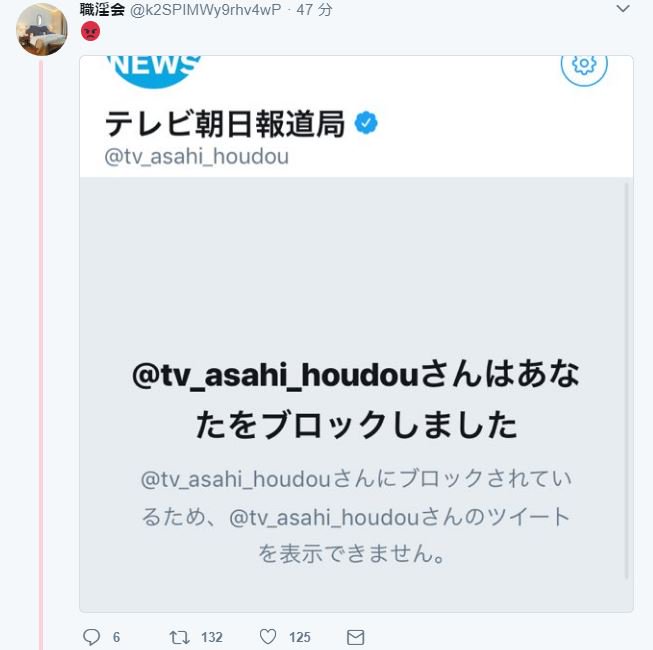Retweet this tweet via arrows icon
Viewport: 653px width, 650px height.
click(x=179, y=637)
